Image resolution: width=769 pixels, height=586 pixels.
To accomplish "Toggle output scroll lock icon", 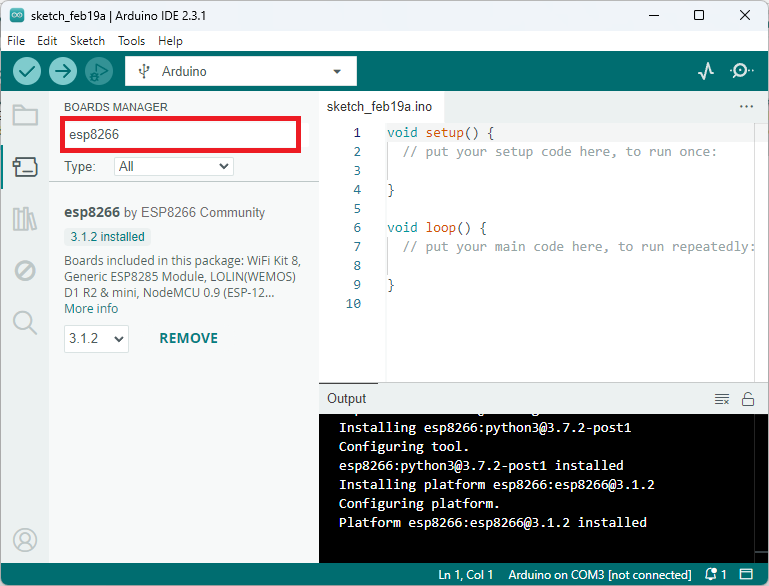I will click(x=748, y=399).
